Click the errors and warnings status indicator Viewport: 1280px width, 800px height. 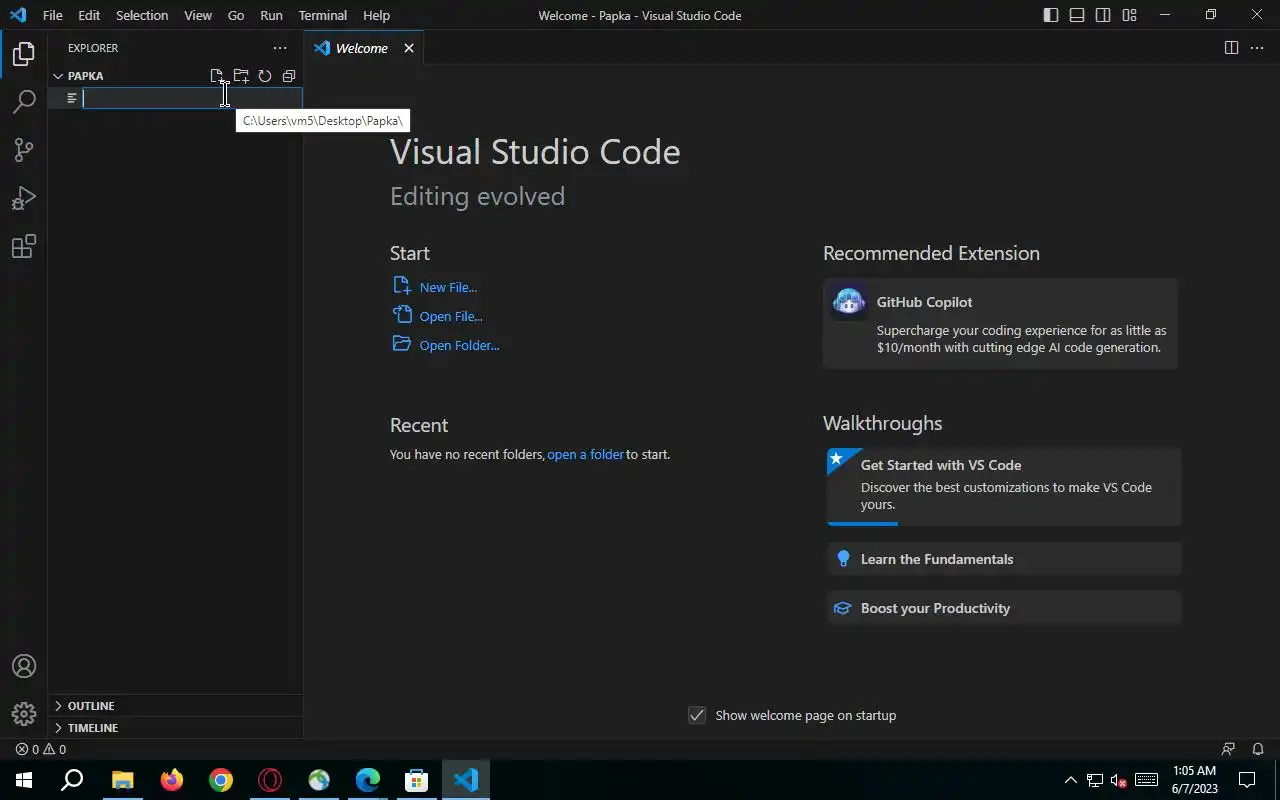click(41, 749)
